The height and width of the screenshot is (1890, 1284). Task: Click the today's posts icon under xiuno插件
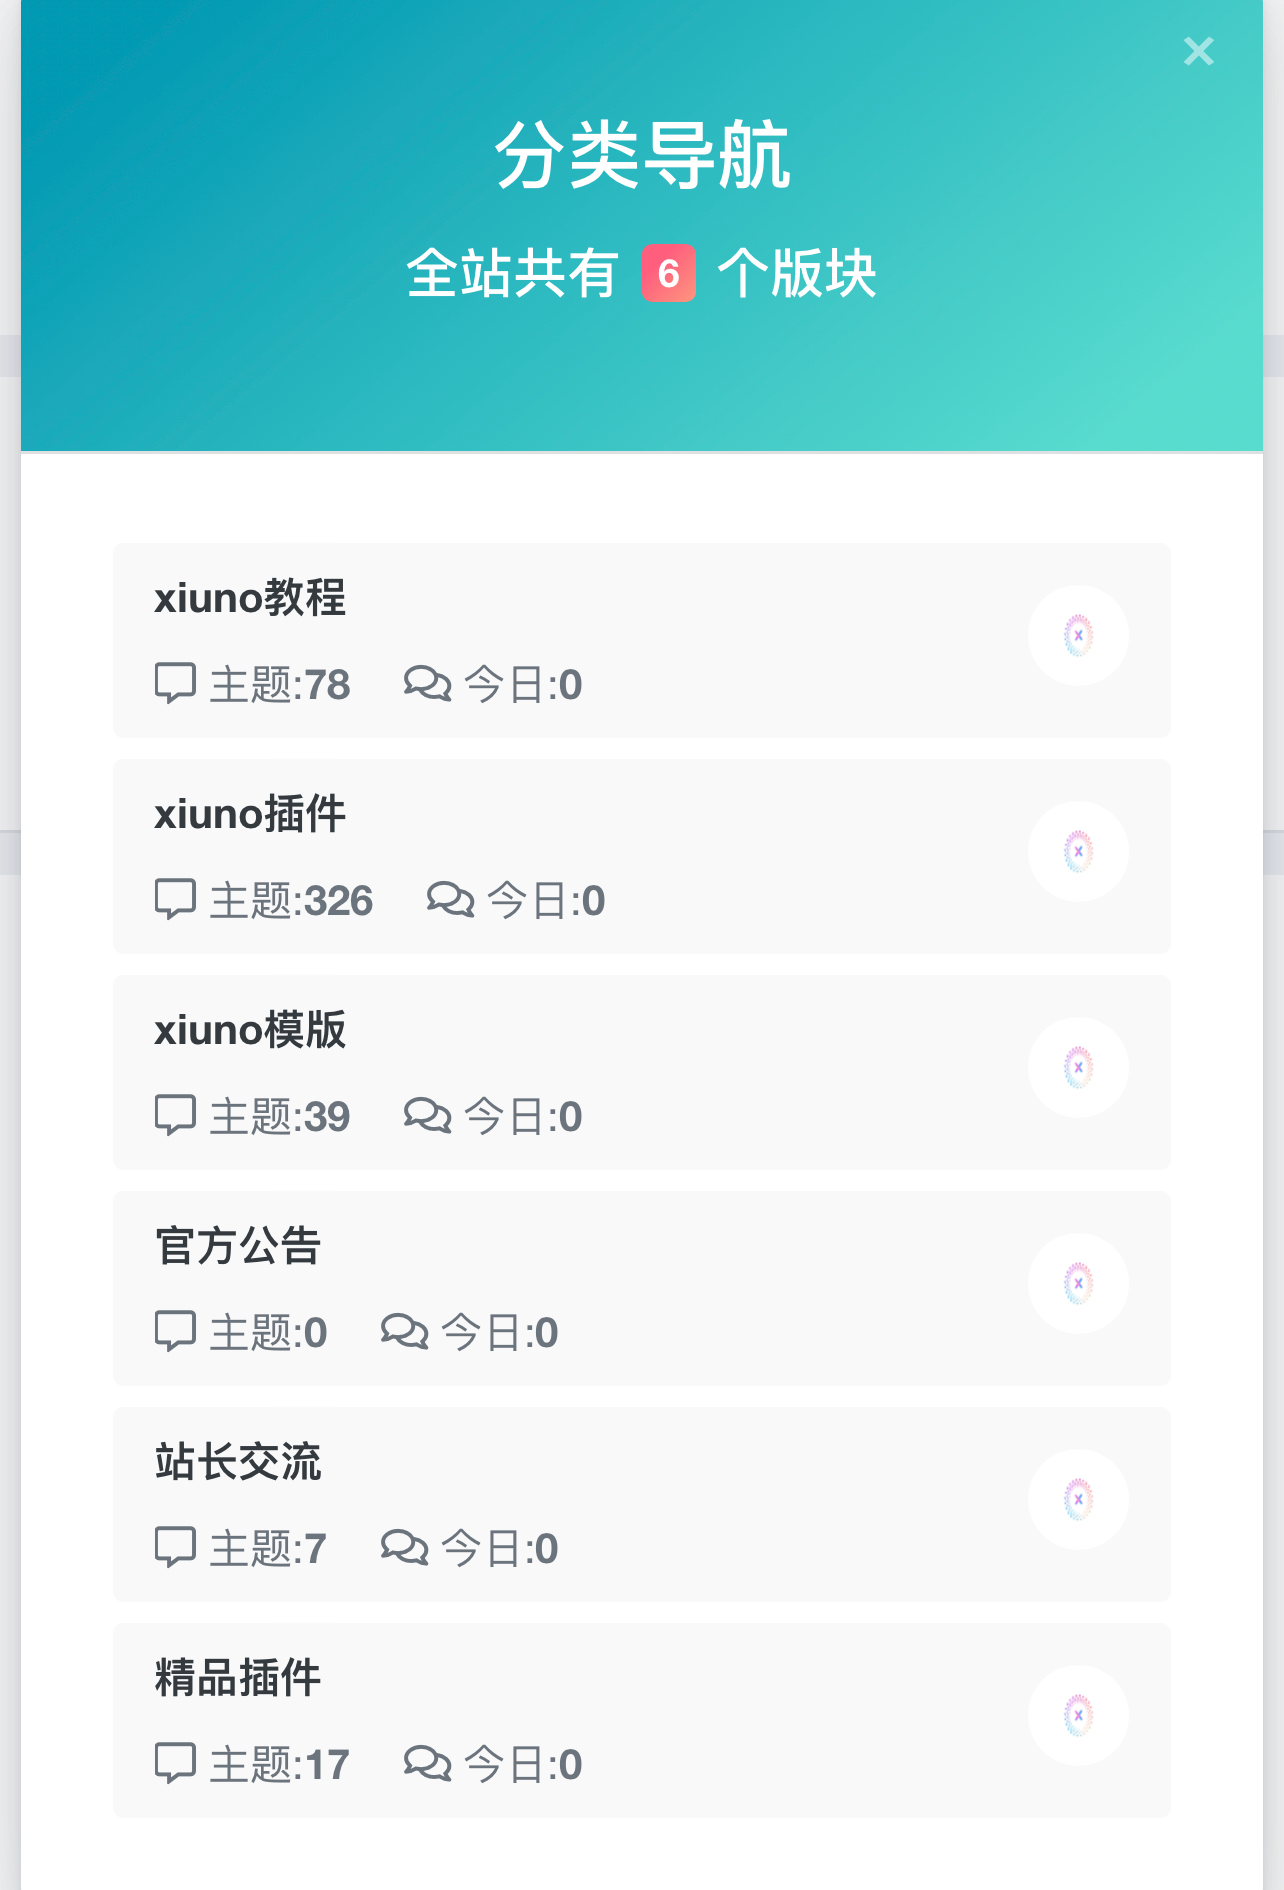[450, 900]
